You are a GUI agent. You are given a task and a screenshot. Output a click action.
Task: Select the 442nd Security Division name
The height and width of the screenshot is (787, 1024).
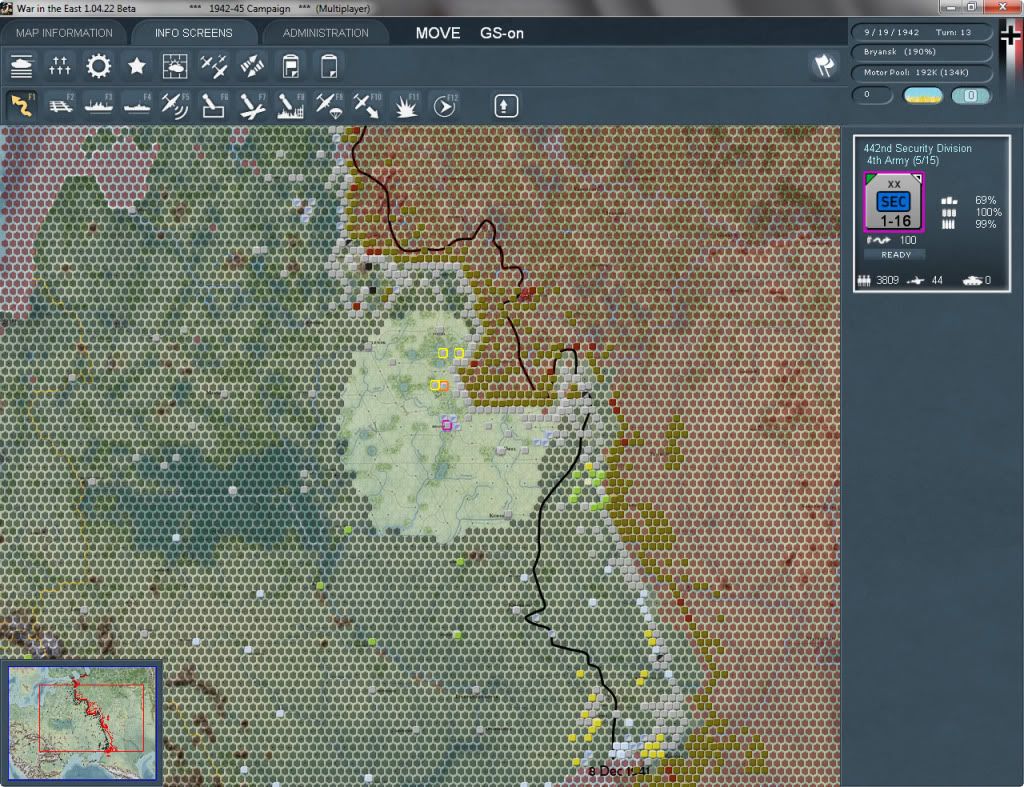[918, 148]
